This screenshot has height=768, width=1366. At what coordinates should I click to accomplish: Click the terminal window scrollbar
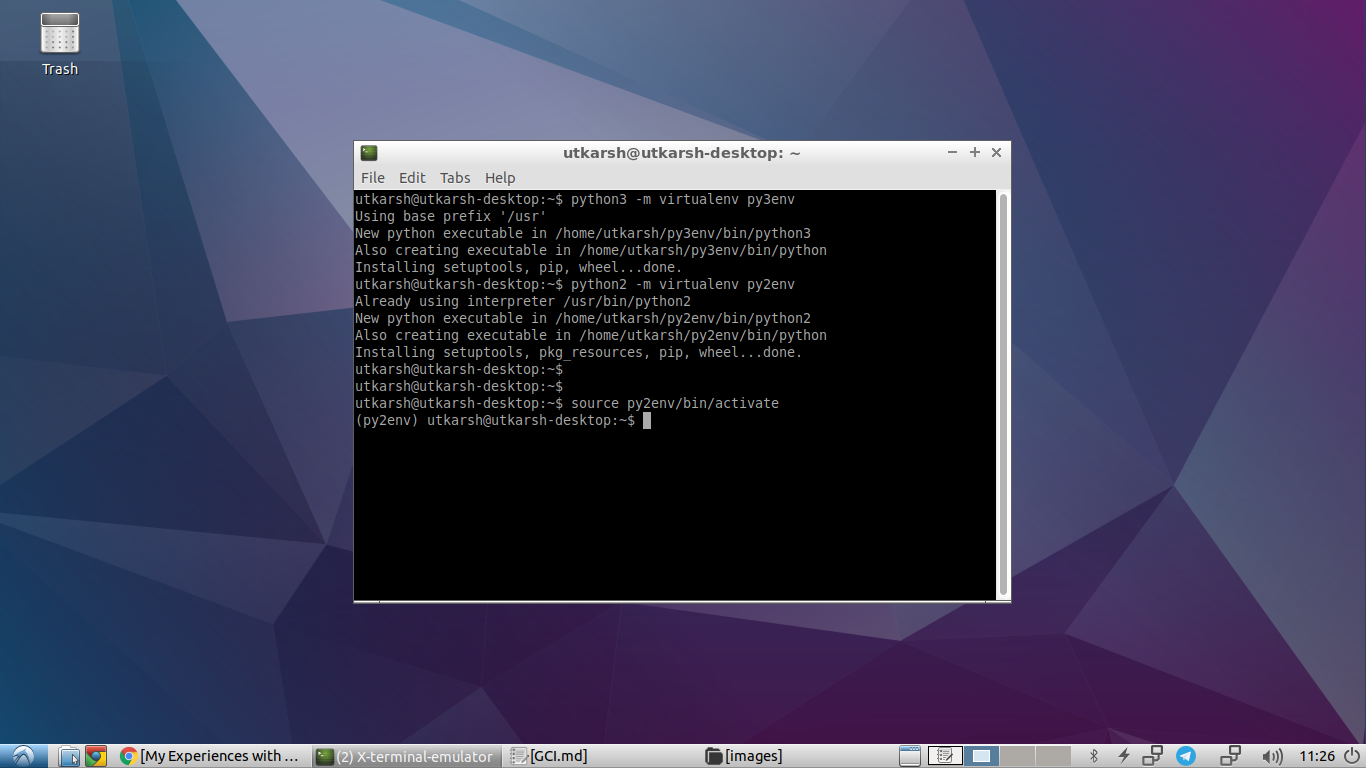click(x=1001, y=390)
